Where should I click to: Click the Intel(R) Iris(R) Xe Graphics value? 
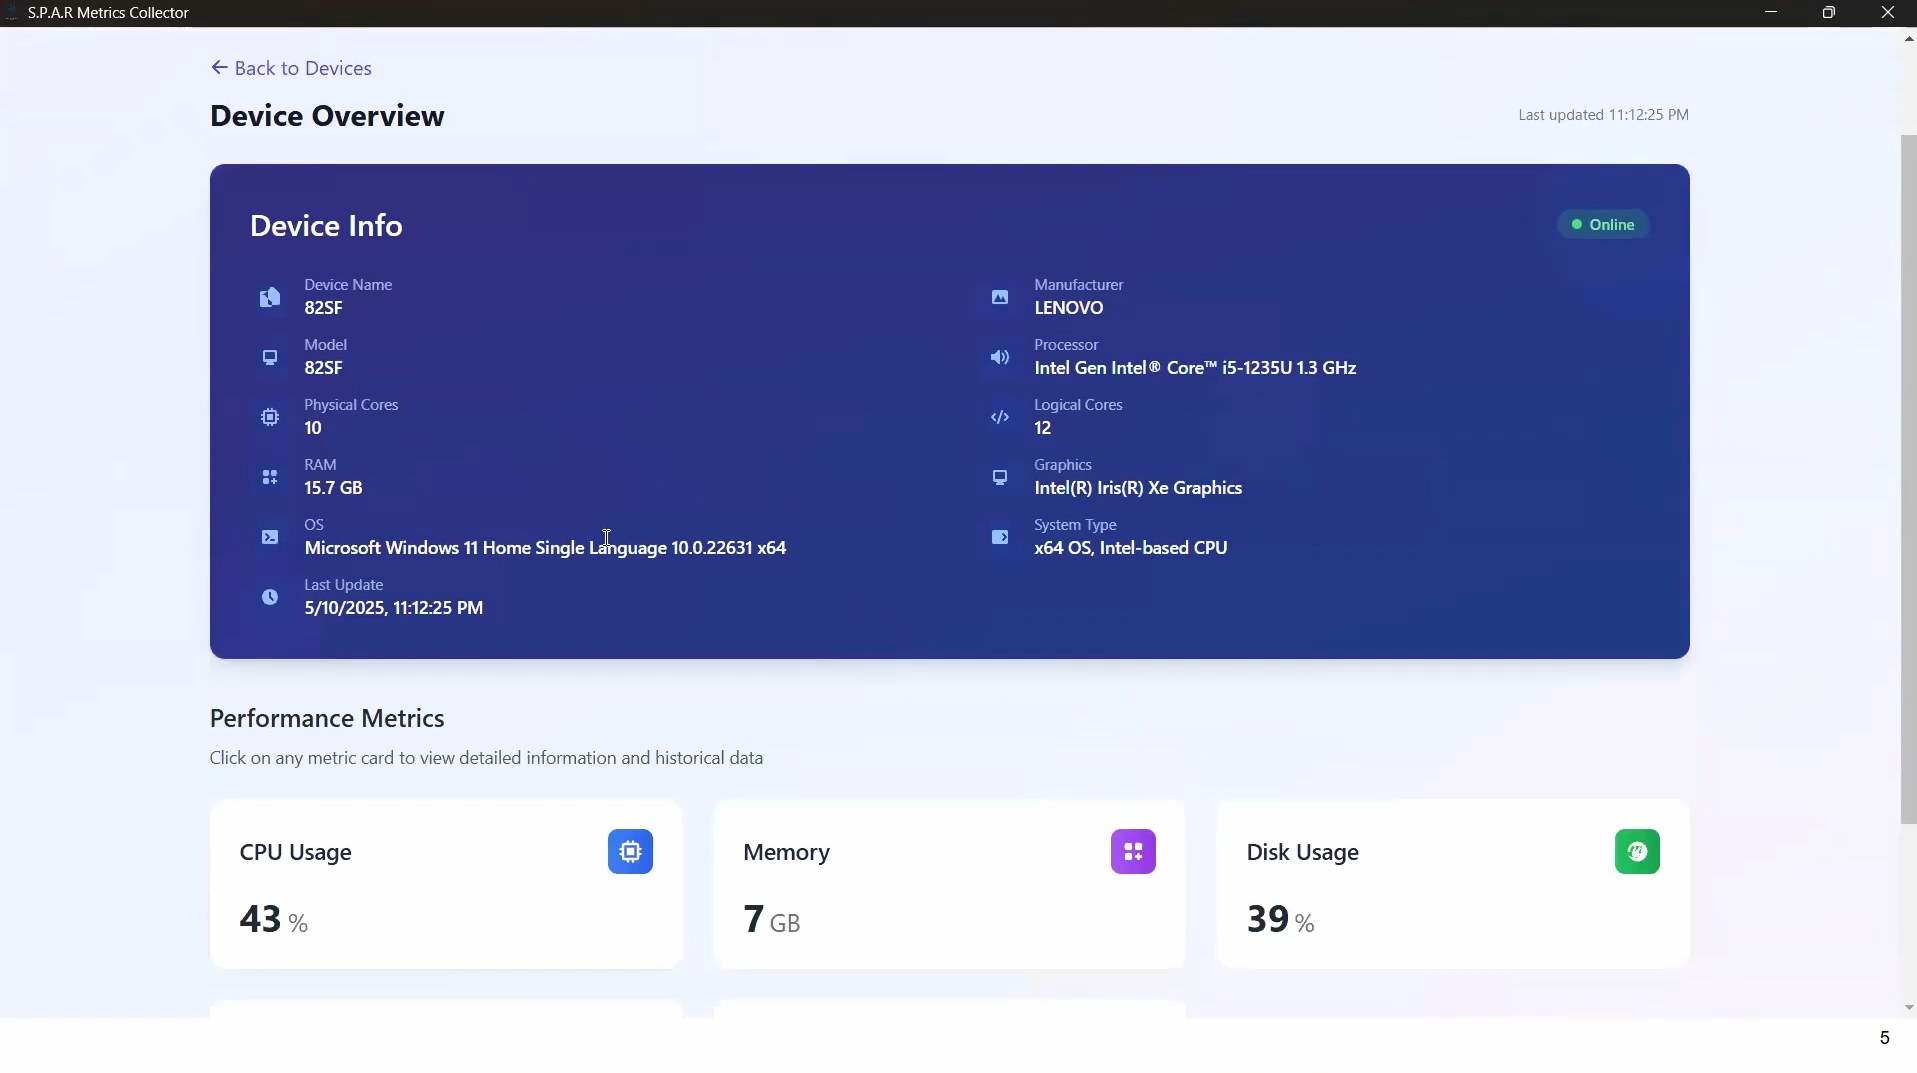pos(1138,488)
